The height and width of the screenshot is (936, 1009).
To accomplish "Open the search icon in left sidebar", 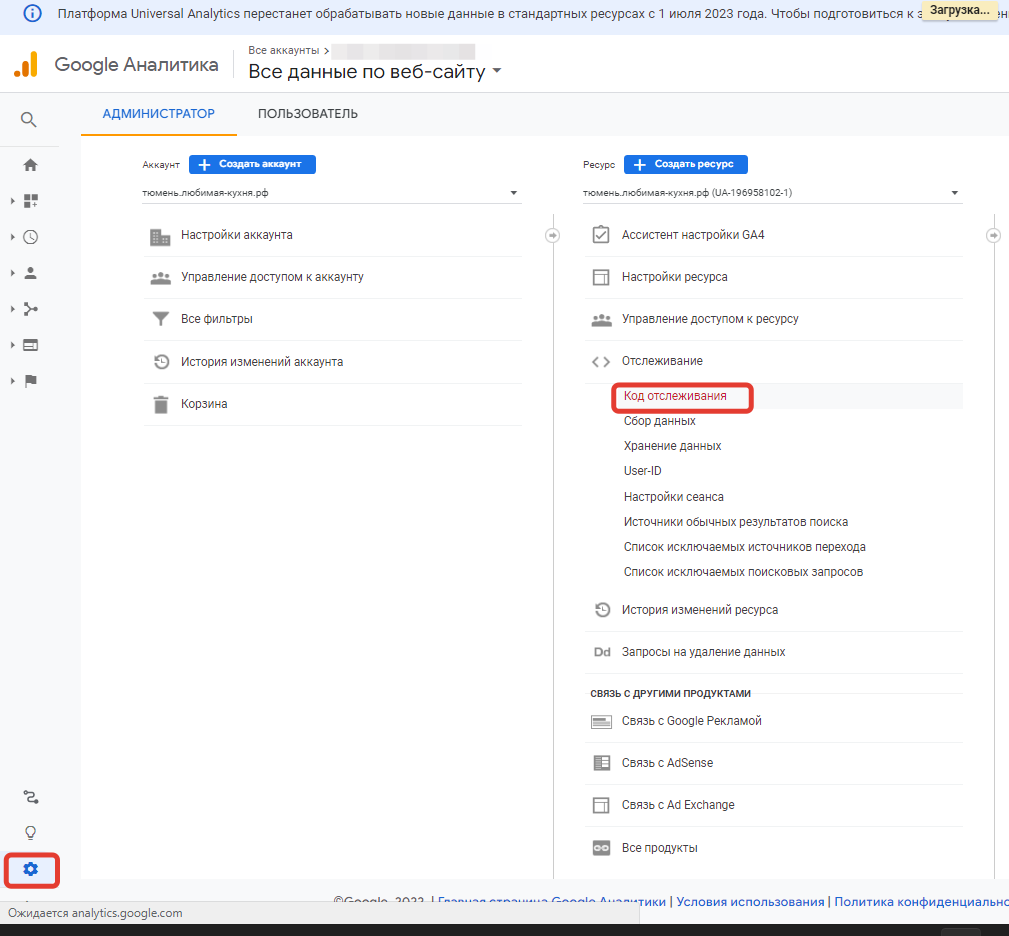I will click(28, 120).
